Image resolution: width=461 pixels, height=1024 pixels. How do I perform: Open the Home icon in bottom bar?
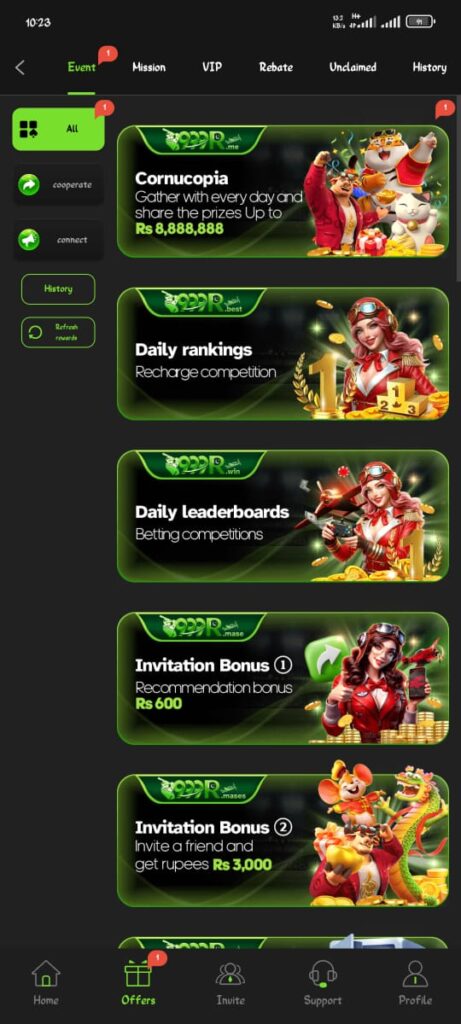click(x=46, y=973)
